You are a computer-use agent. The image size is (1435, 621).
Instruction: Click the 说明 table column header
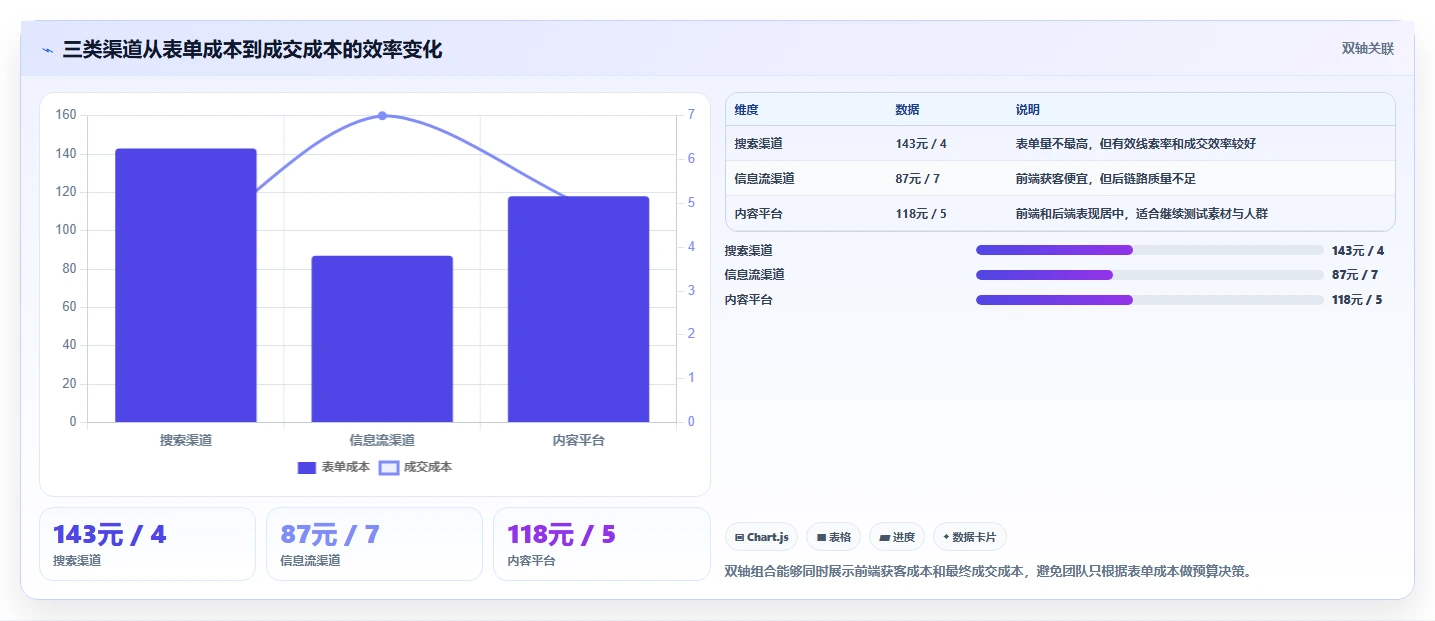point(1027,110)
